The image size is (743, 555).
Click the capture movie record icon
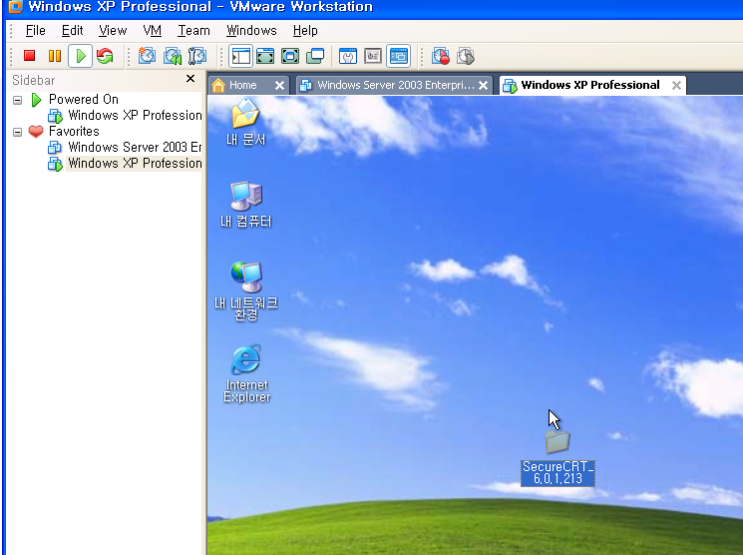441,56
